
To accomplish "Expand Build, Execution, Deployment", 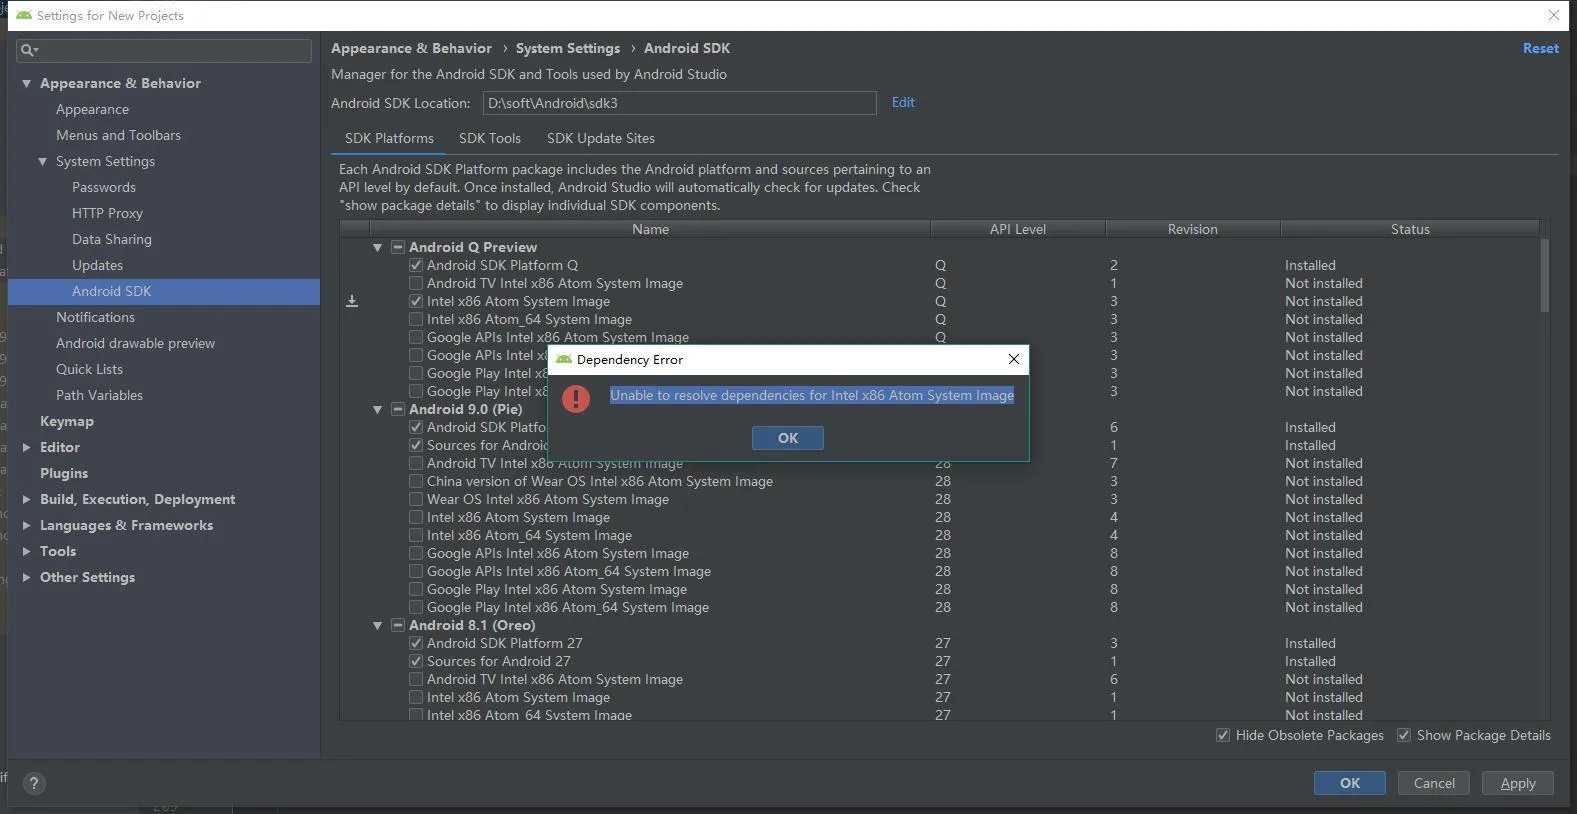I will [27, 499].
